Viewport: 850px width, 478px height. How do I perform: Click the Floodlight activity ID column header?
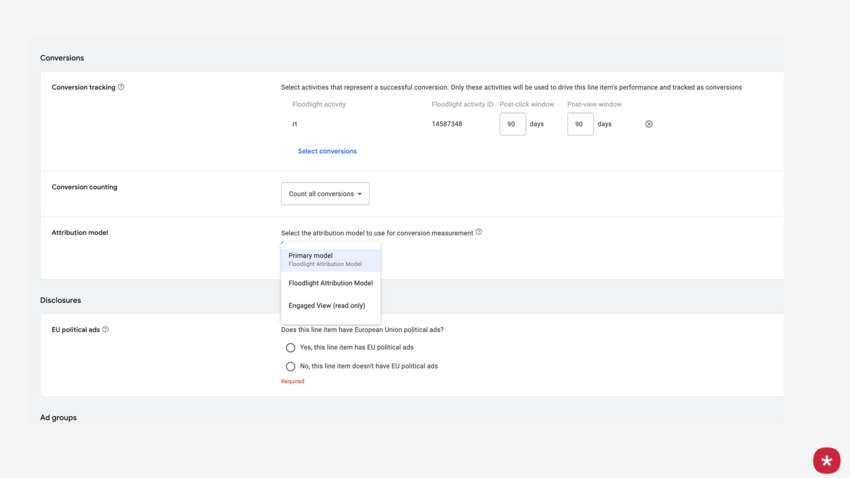[462, 104]
